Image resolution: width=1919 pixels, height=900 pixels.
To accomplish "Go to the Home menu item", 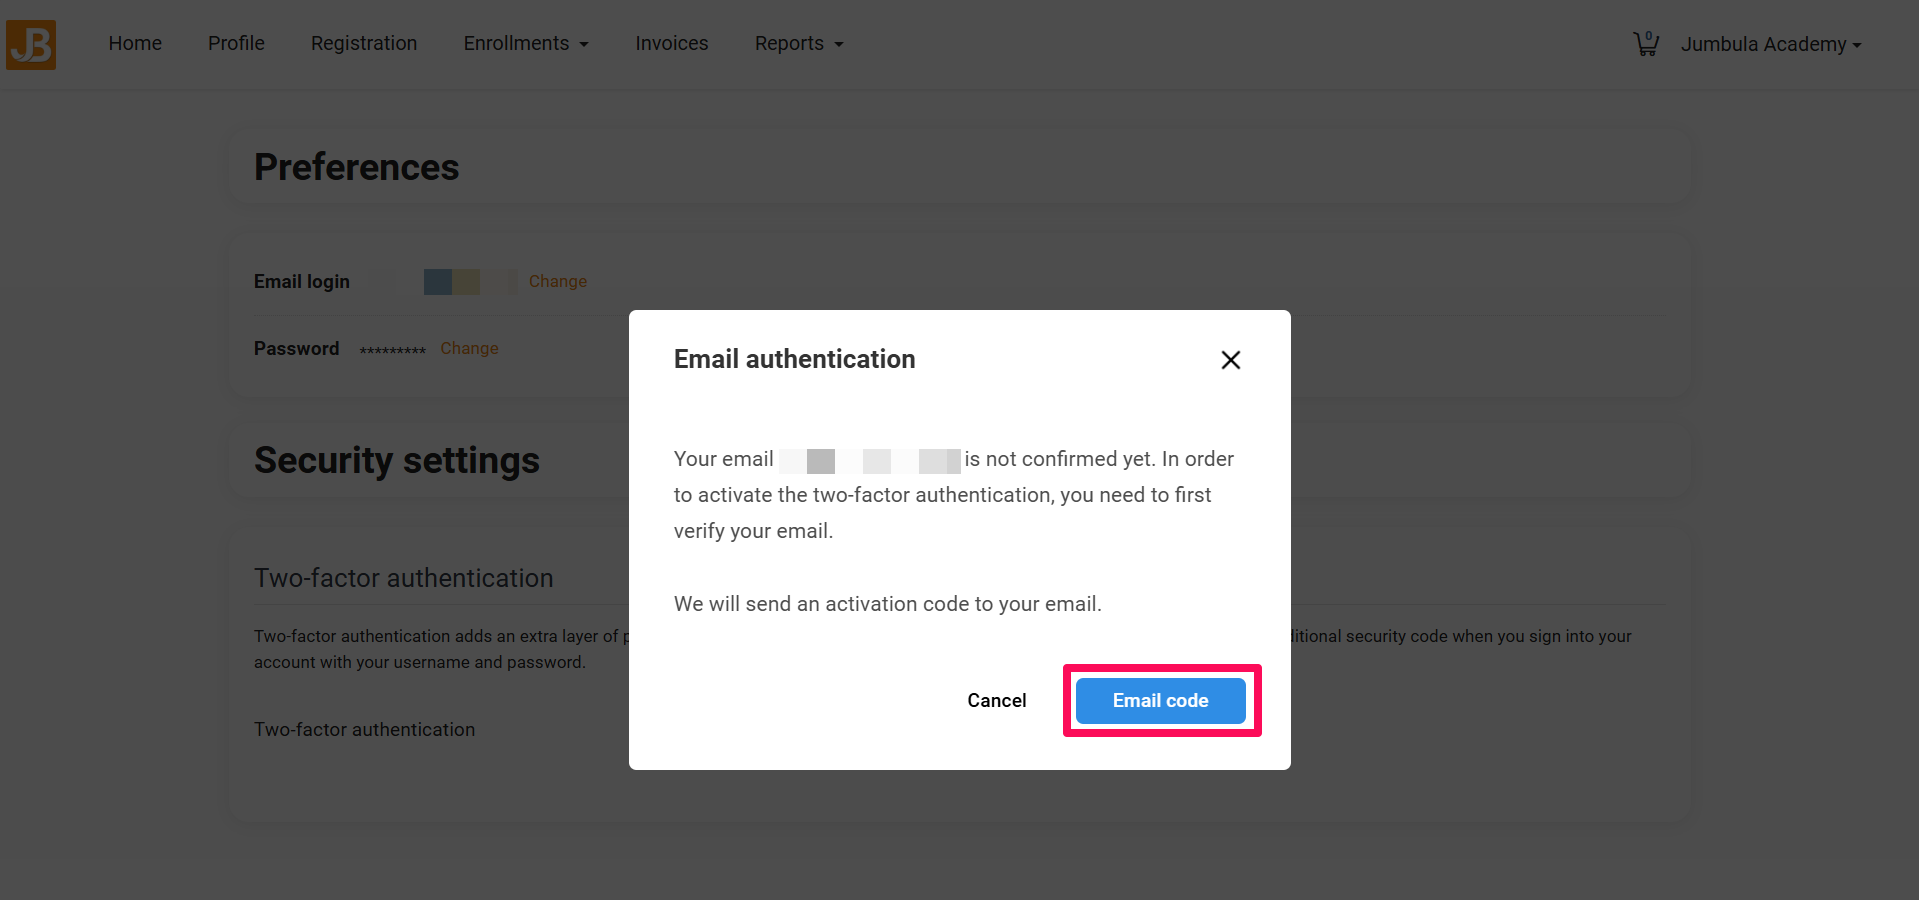I will (135, 44).
